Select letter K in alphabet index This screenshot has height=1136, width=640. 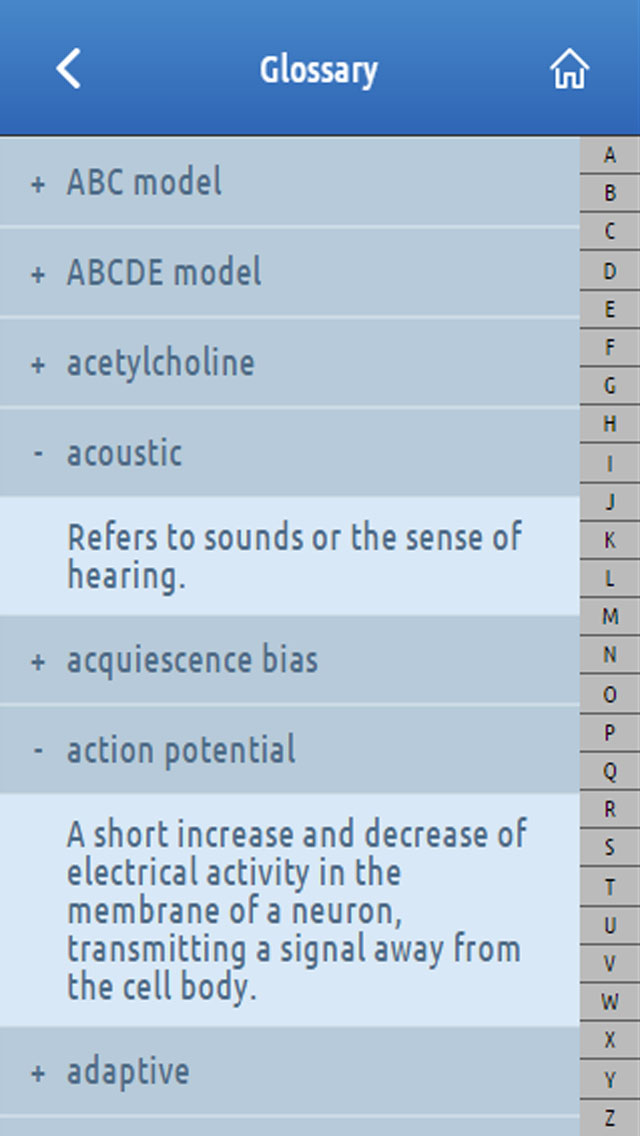coord(610,540)
